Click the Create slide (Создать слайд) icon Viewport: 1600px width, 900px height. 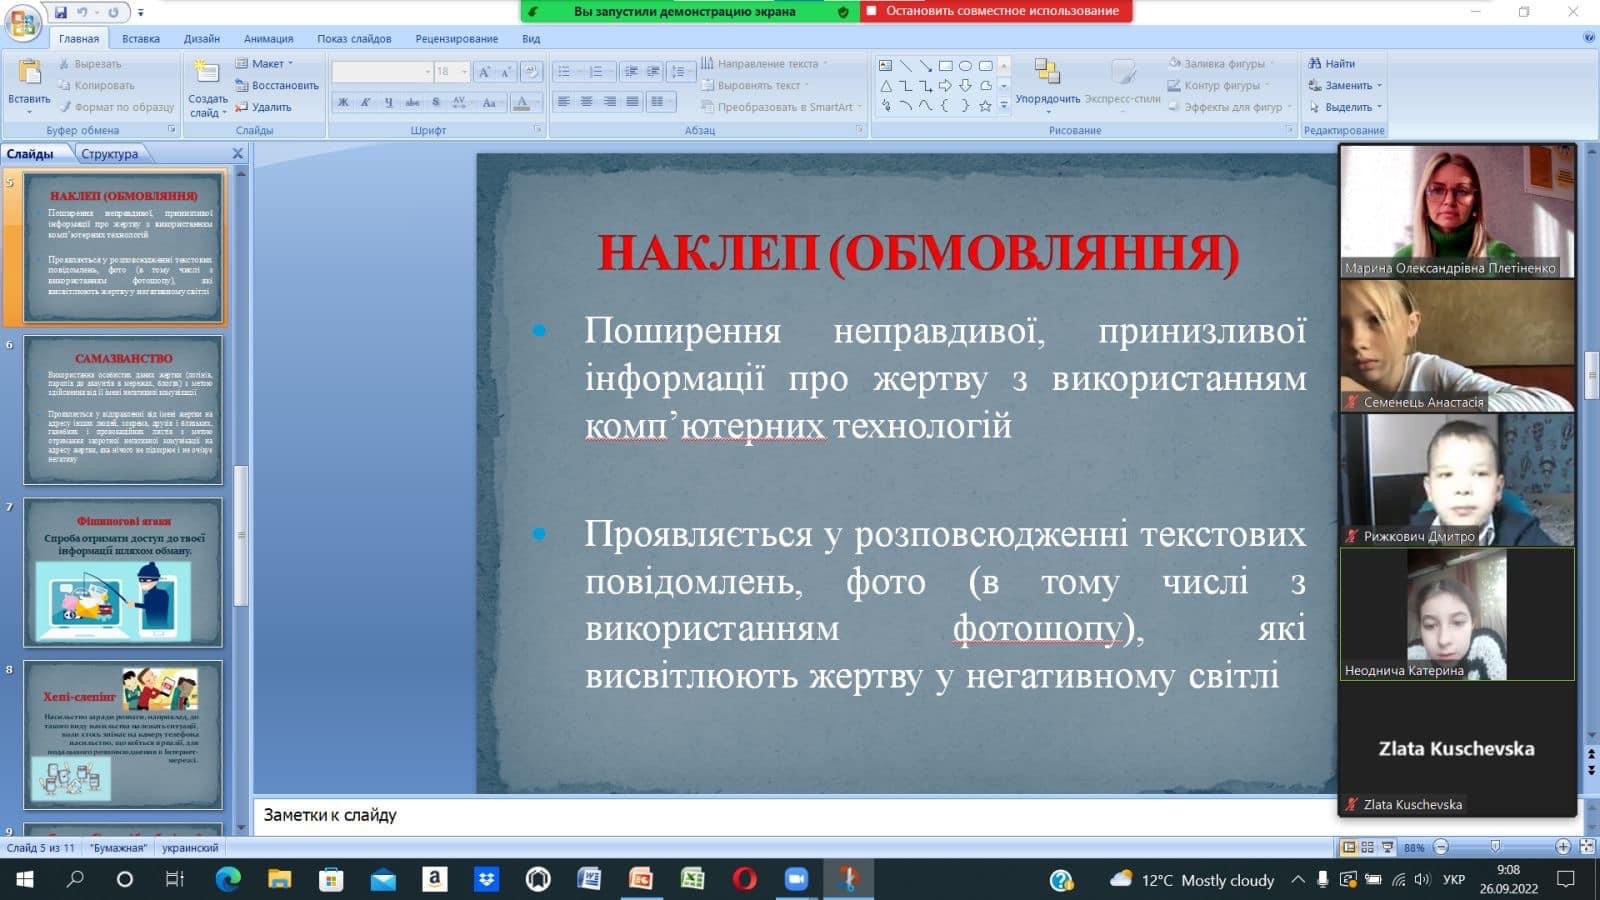pyautogui.click(x=207, y=73)
